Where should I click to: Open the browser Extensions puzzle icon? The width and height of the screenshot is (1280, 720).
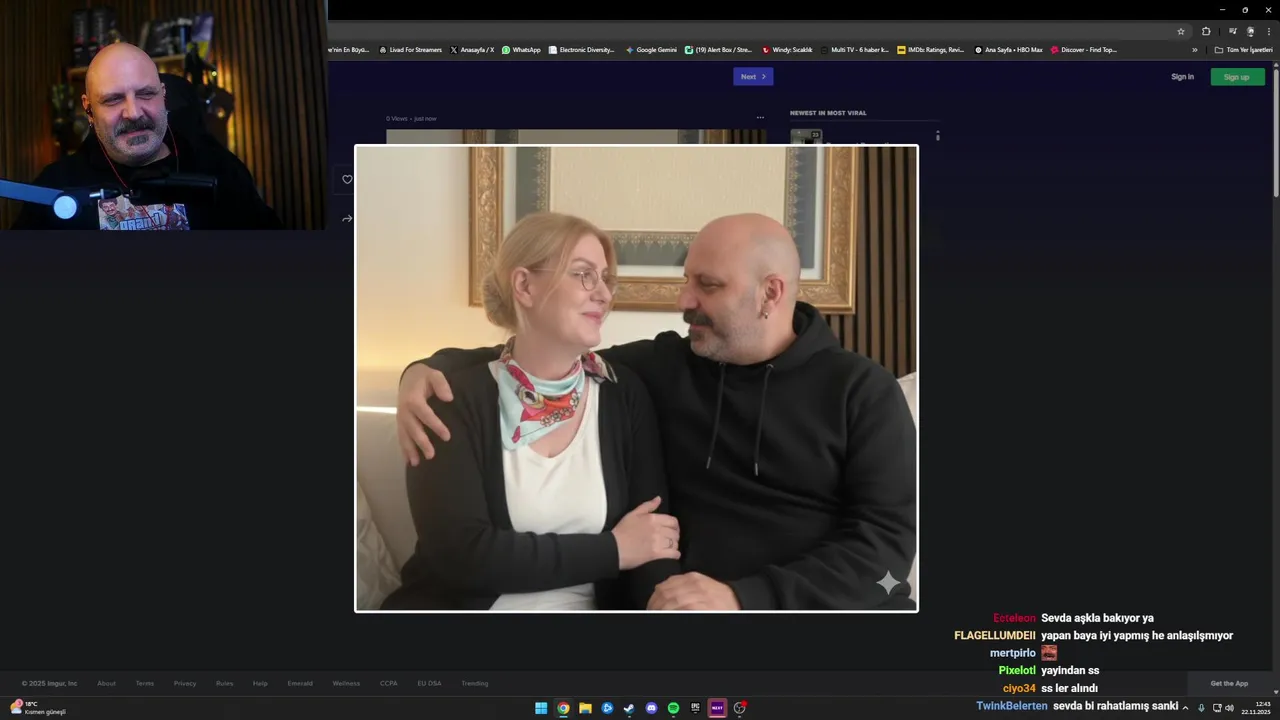tap(1206, 32)
